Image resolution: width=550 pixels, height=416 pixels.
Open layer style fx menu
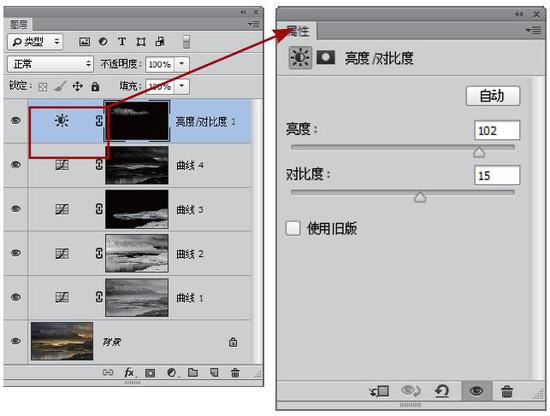(130, 372)
